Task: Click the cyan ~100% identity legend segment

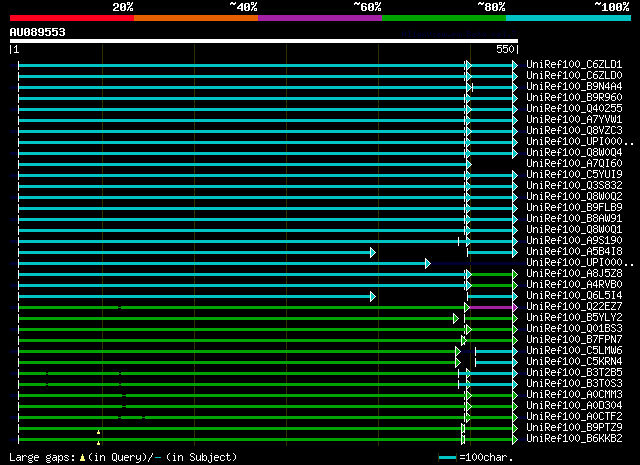Action: tap(569, 18)
